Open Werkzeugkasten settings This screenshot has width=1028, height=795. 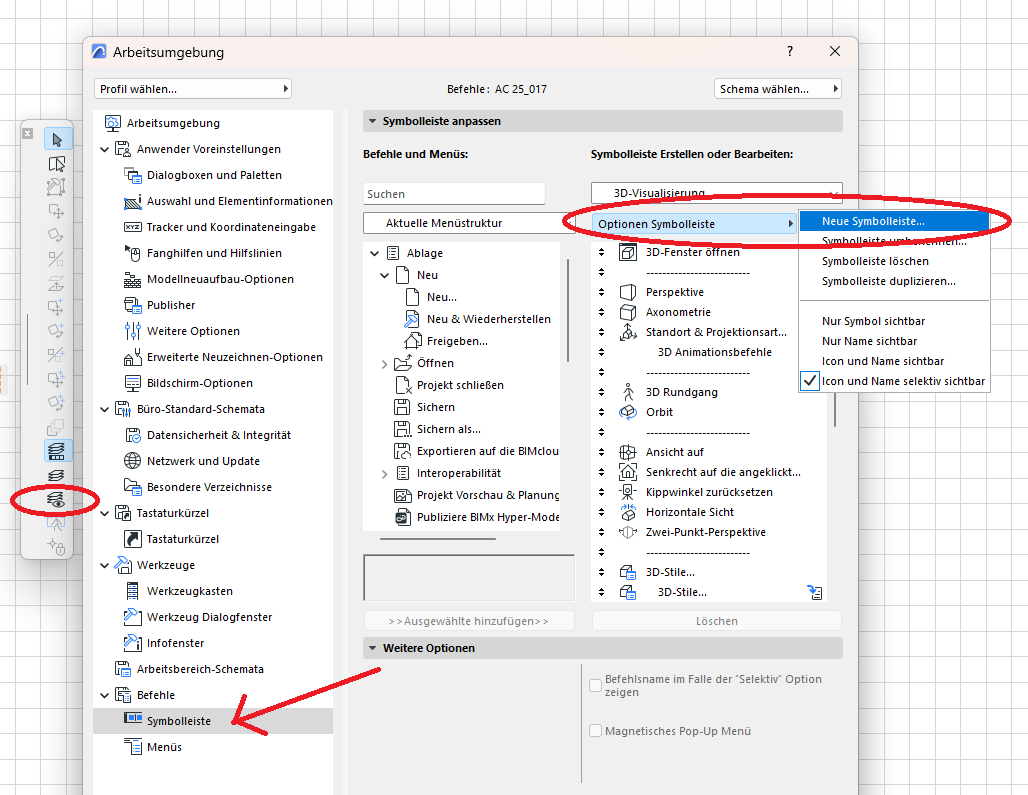(x=189, y=591)
